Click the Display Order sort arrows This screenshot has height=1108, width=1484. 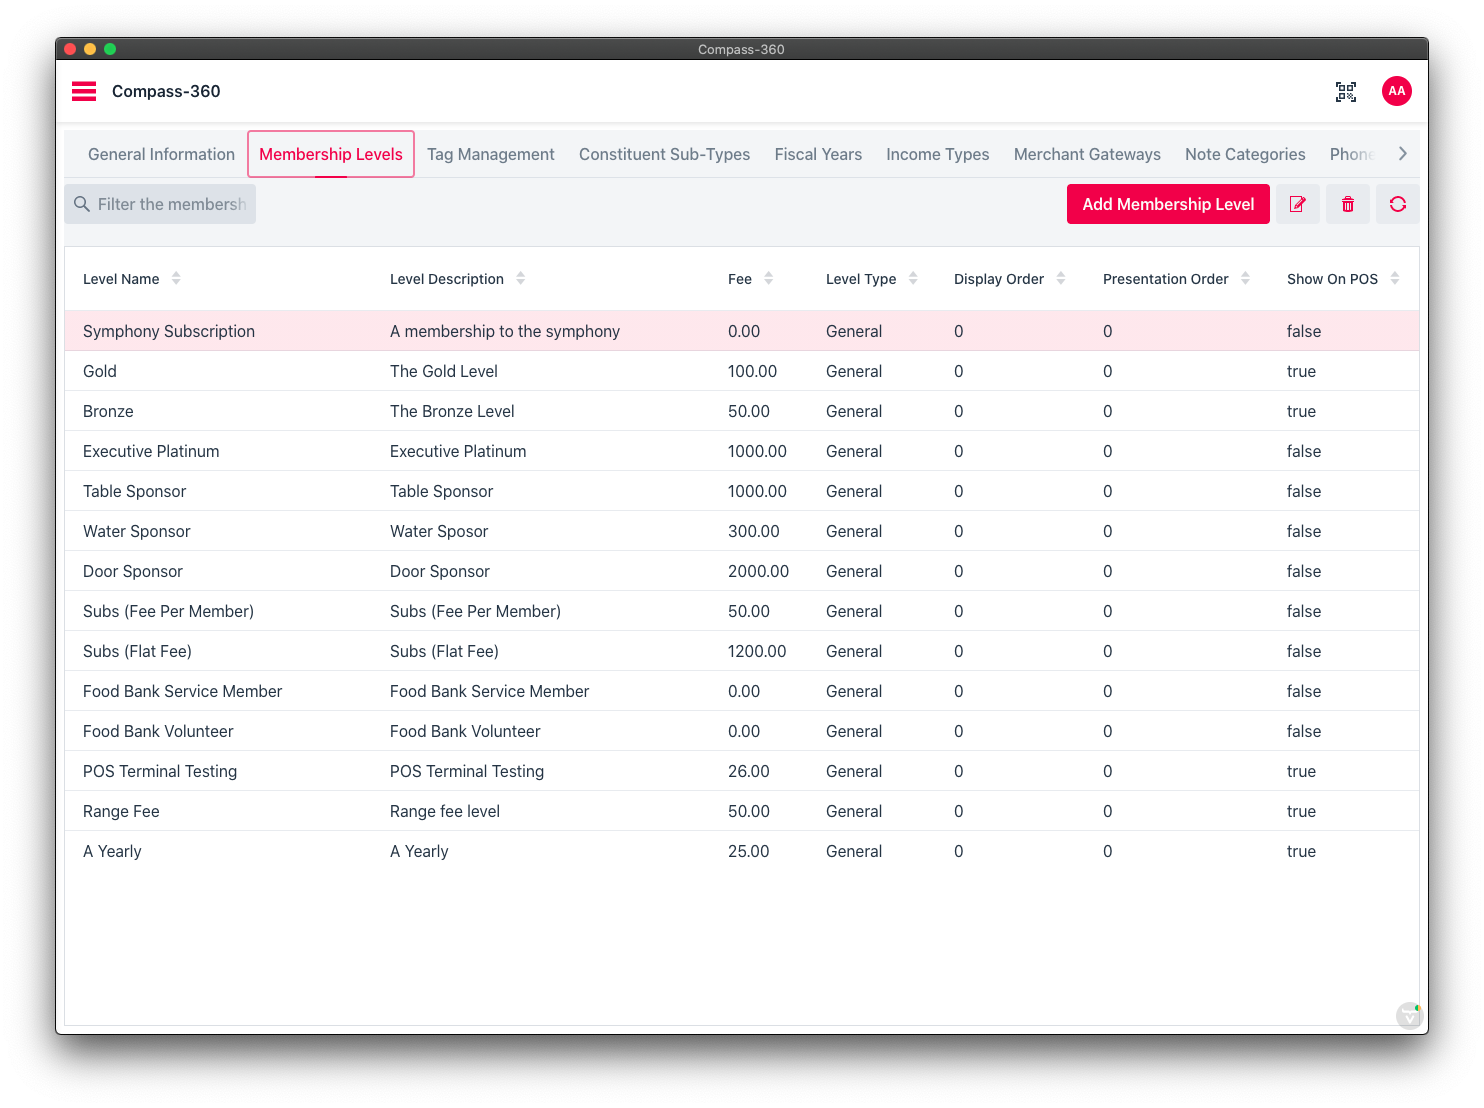(x=1062, y=278)
